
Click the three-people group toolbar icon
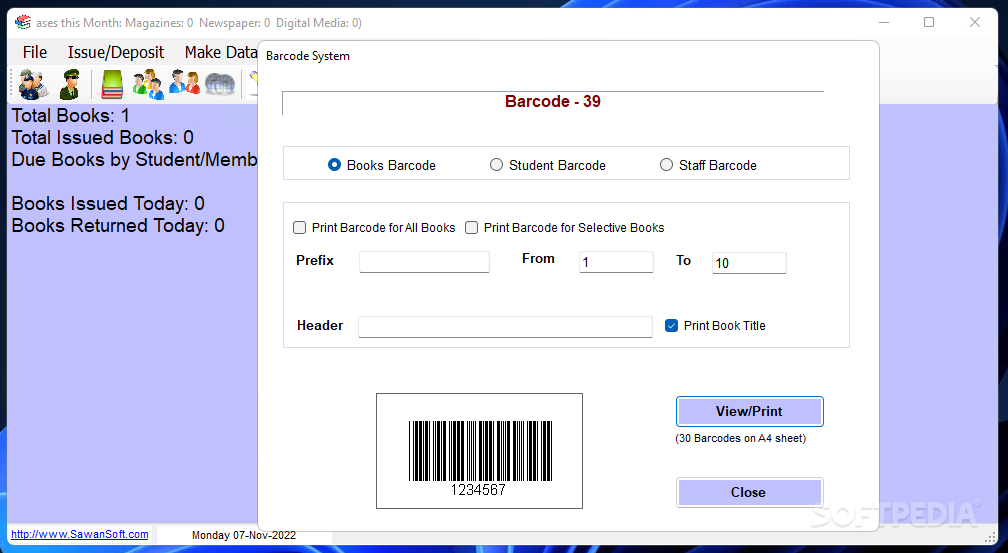148,84
